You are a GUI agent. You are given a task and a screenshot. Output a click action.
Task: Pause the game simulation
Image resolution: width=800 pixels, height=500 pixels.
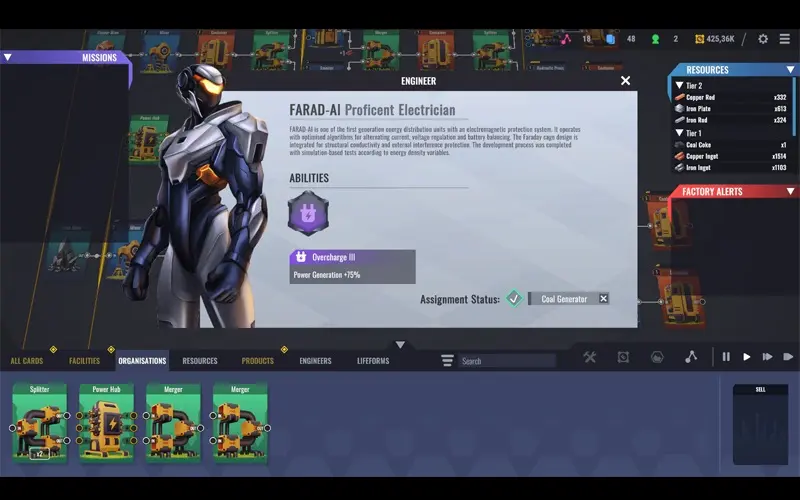pyautogui.click(x=726, y=357)
